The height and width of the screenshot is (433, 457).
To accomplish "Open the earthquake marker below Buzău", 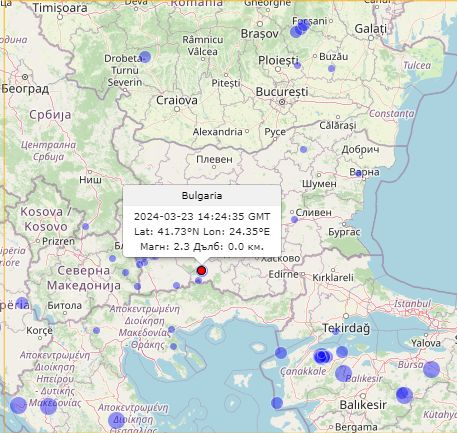I will 331,68.
